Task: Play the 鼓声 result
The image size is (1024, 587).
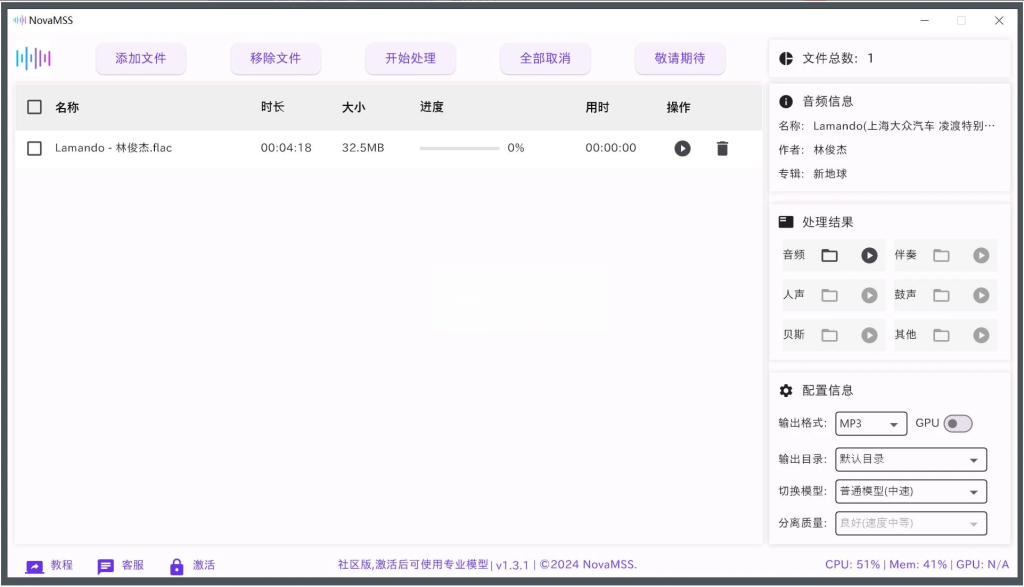Action: [981, 295]
